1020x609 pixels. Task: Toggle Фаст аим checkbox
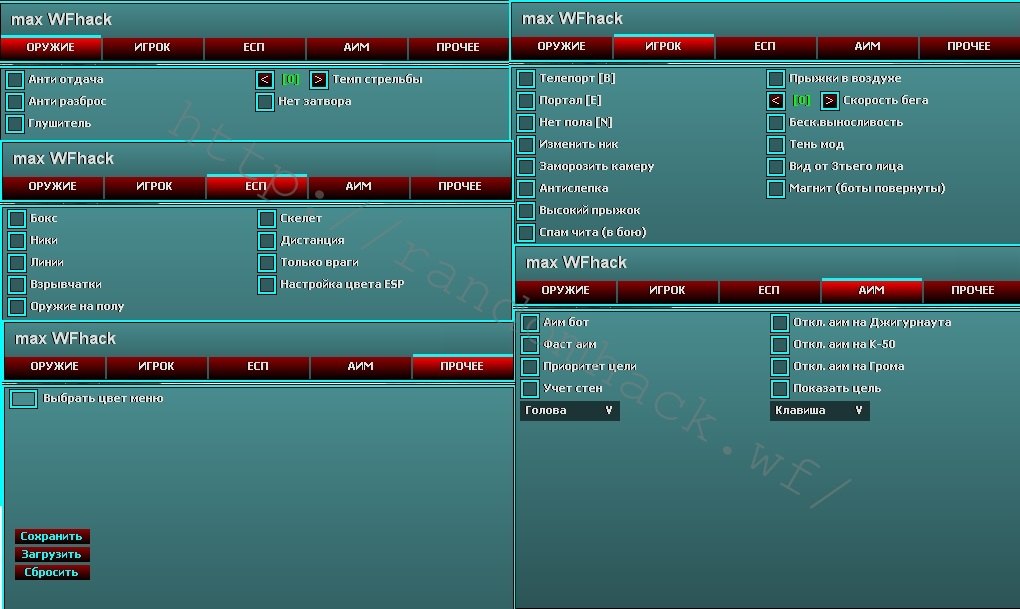tap(530, 345)
